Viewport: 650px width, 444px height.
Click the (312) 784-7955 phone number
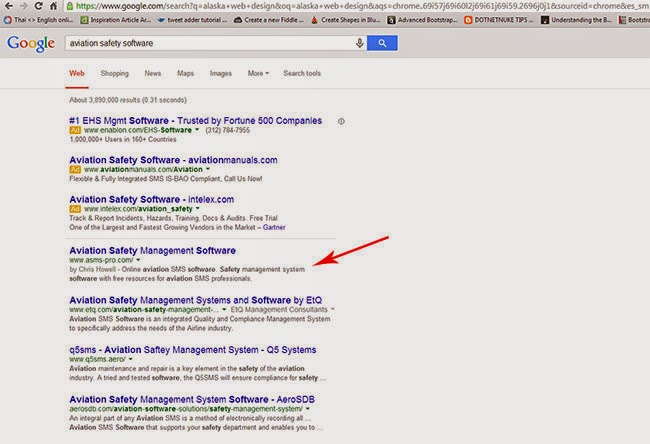(x=228, y=130)
